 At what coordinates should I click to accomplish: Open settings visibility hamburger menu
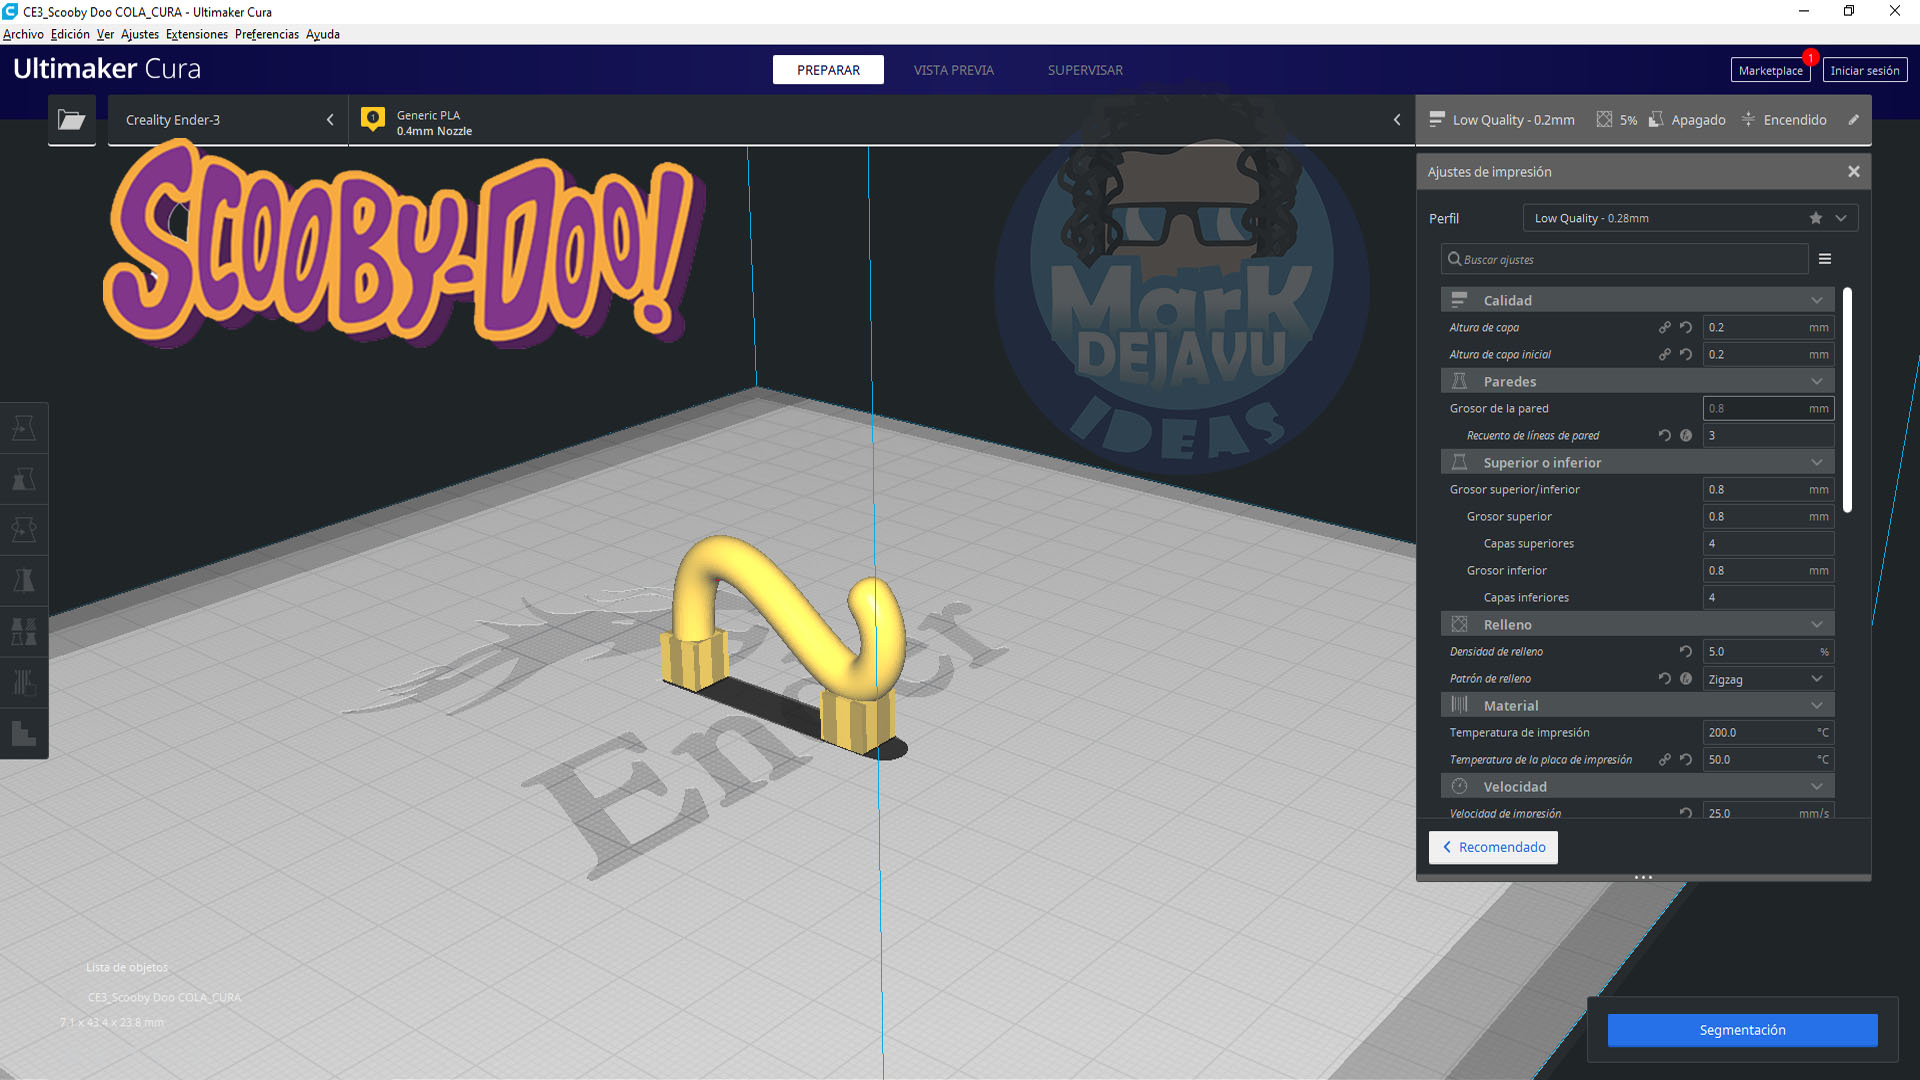1825,259
